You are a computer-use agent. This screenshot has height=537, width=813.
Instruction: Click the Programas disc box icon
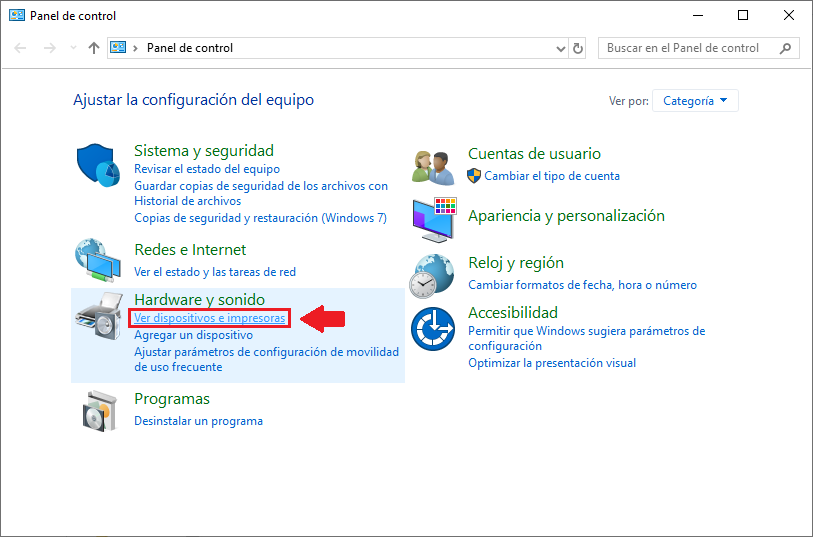click(99, 411)
